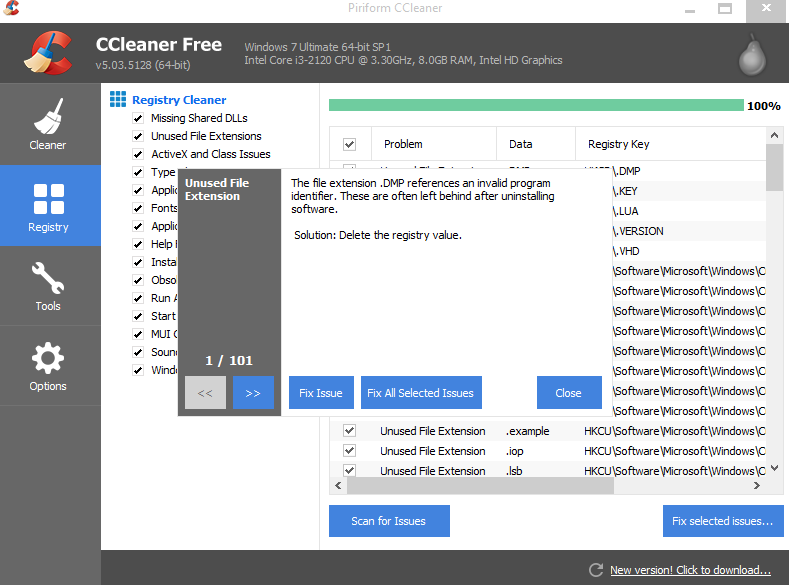This screenshot has height=585, width=789.
Task: Click the horizontal scrollbar left arrow
Action: coord(338,485)
